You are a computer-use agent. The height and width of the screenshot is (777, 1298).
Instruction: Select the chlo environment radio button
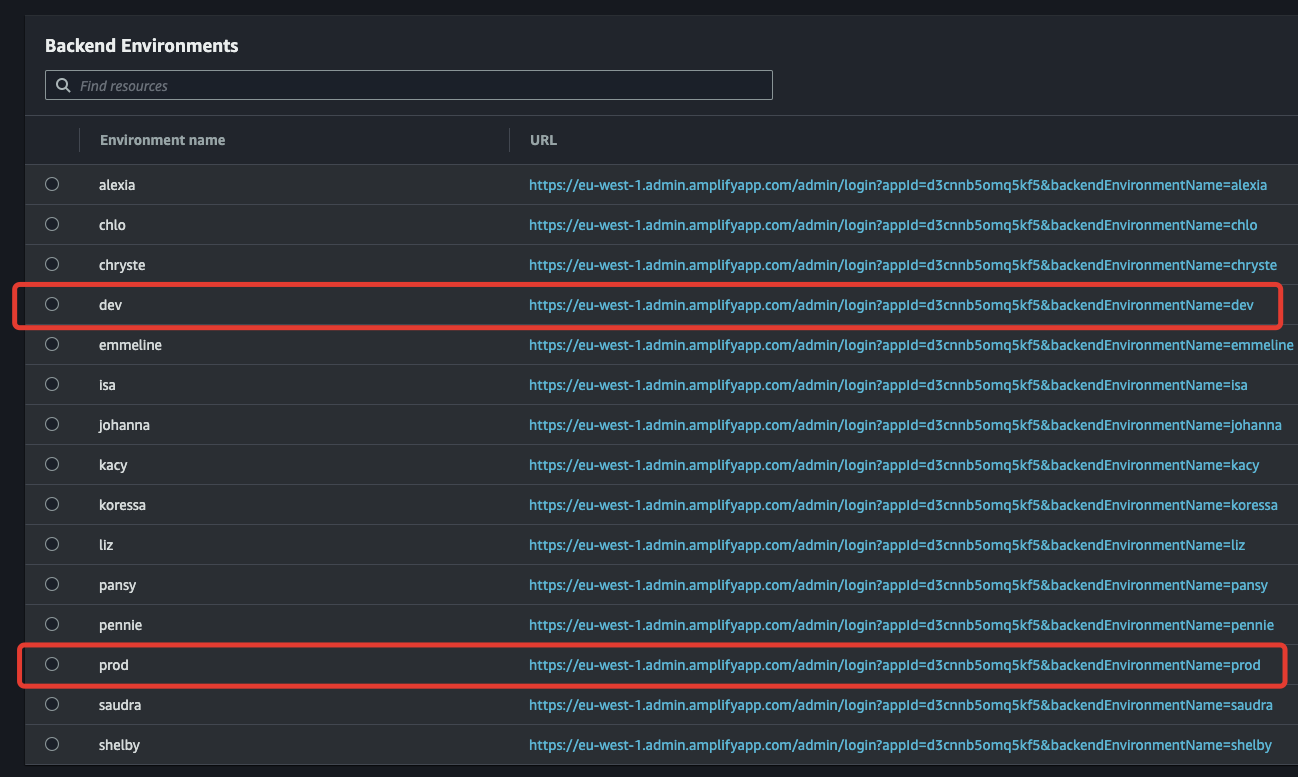52,224
